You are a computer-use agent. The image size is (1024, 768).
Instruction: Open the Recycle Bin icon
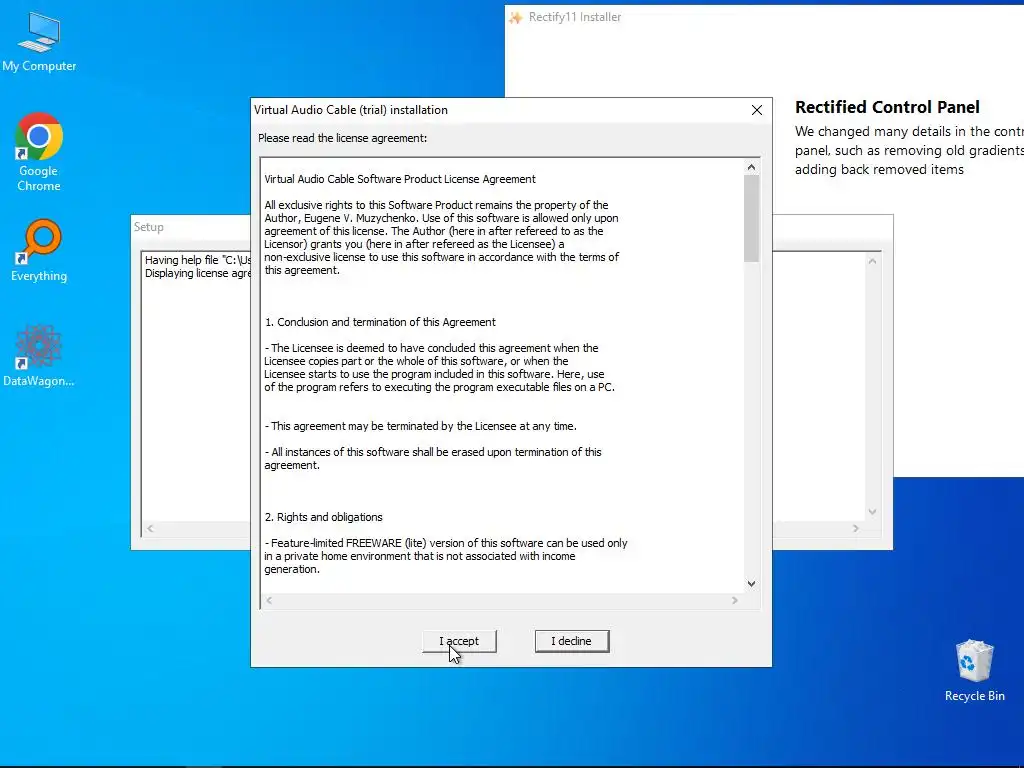974,670
